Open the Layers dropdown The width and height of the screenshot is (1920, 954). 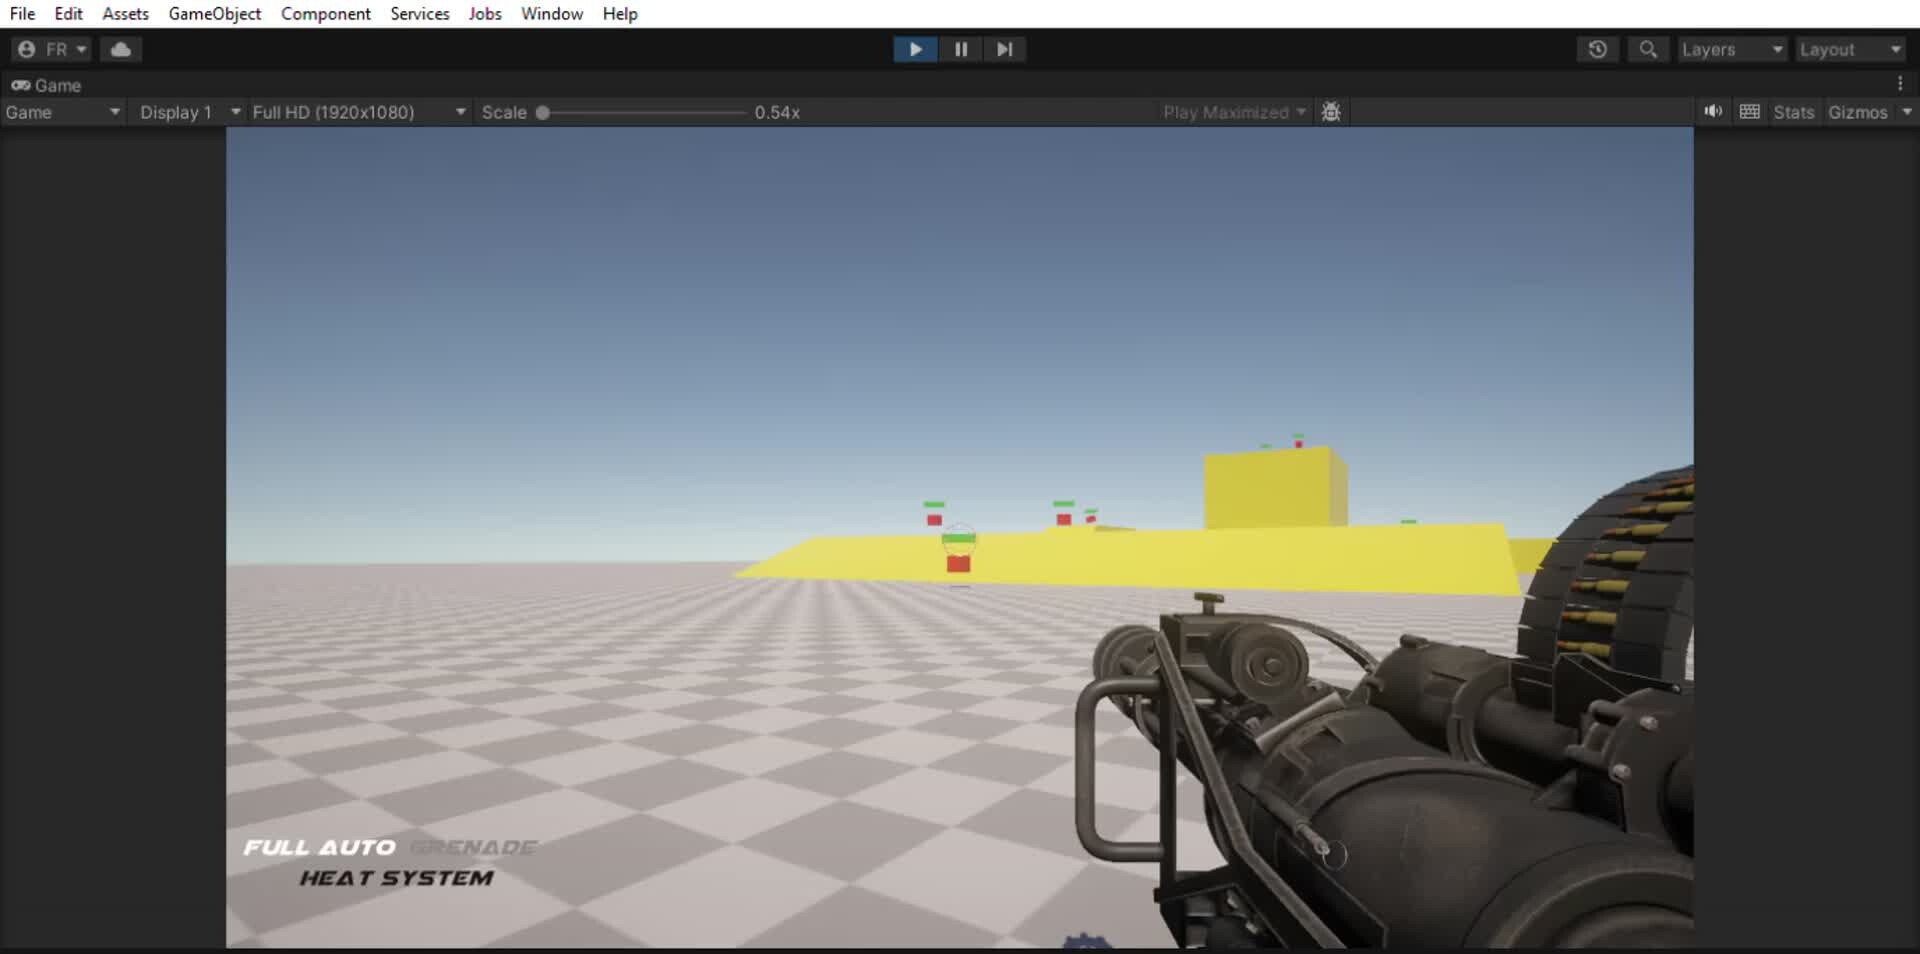[1732, 48]
